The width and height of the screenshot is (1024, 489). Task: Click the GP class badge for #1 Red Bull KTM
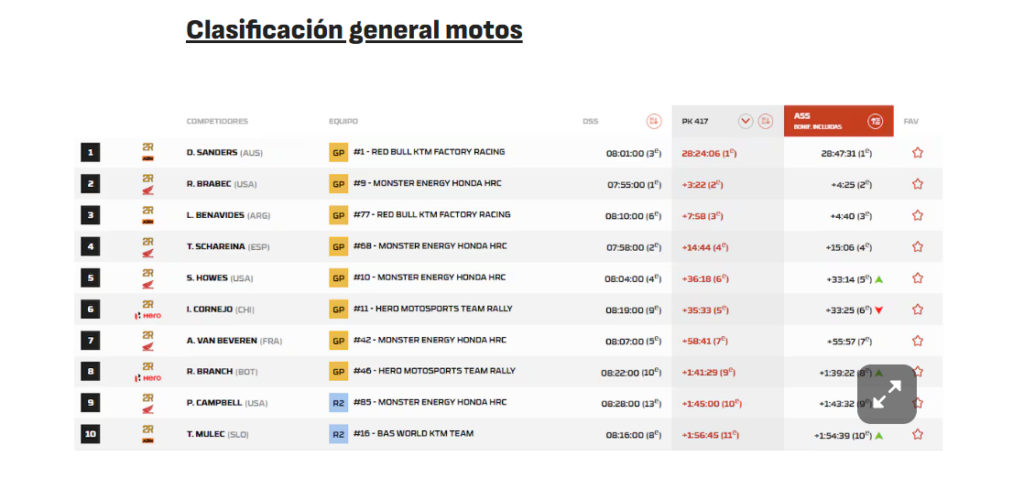coord(338,152)
